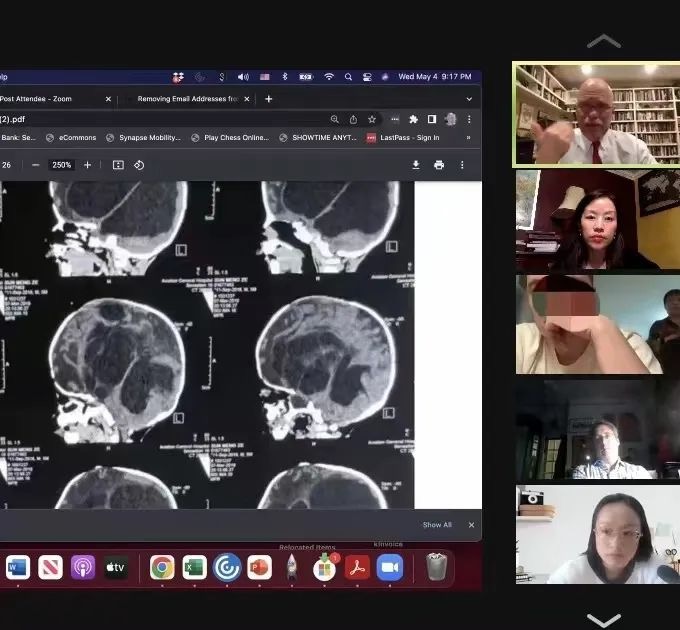The image size is (680, 630).
Task: Print the PDF document
Action: pyautogui.click(x=439, y=165)
